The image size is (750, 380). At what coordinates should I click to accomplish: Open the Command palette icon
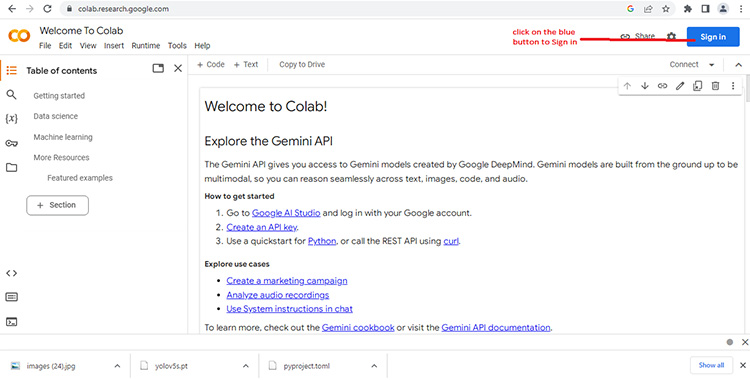click(11, 297)
